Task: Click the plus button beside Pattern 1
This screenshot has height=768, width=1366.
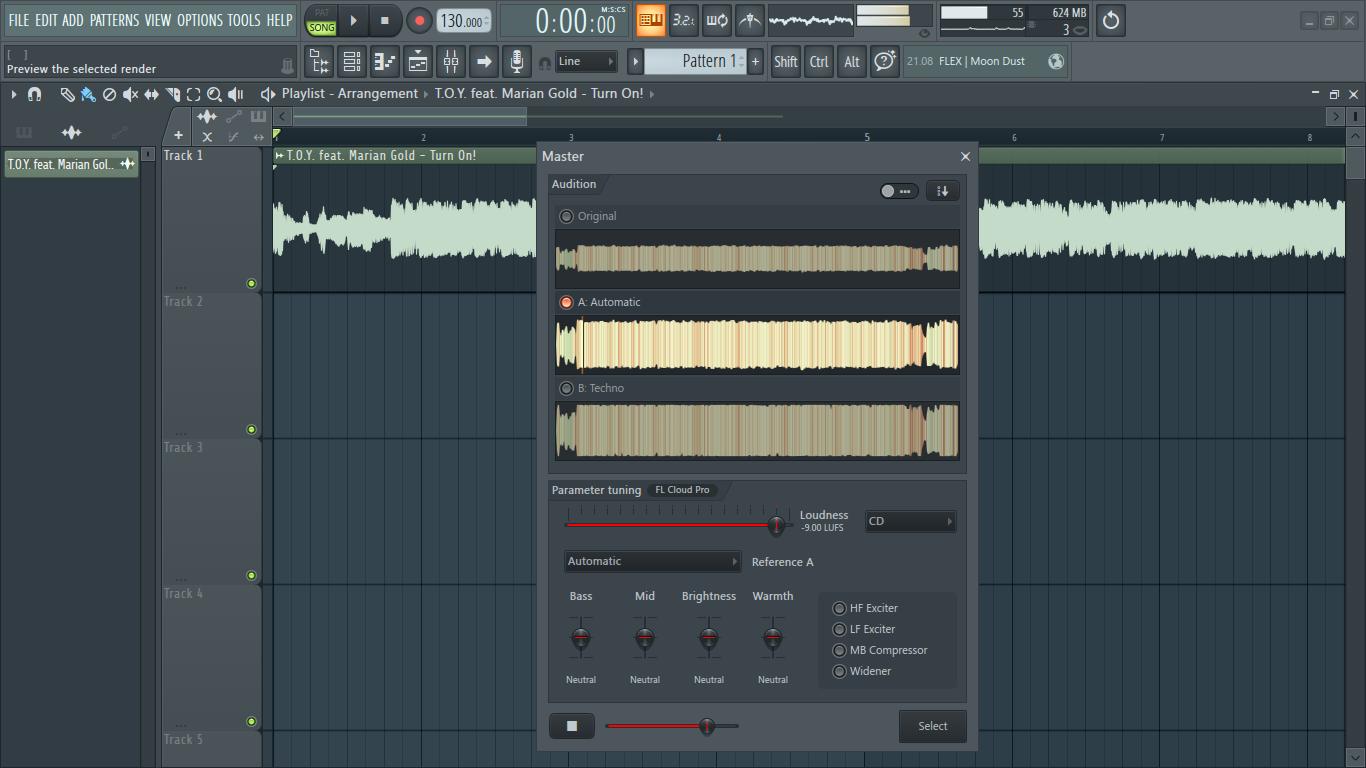Action: 755,62
